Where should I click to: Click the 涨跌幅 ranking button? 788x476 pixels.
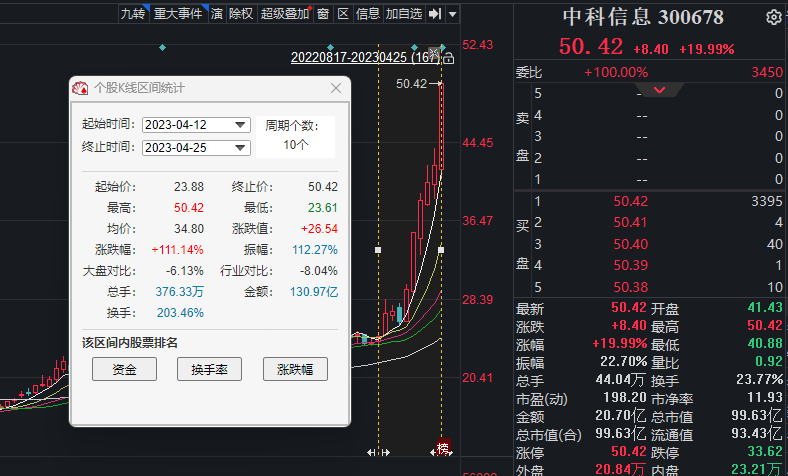[x=295, y=369]
